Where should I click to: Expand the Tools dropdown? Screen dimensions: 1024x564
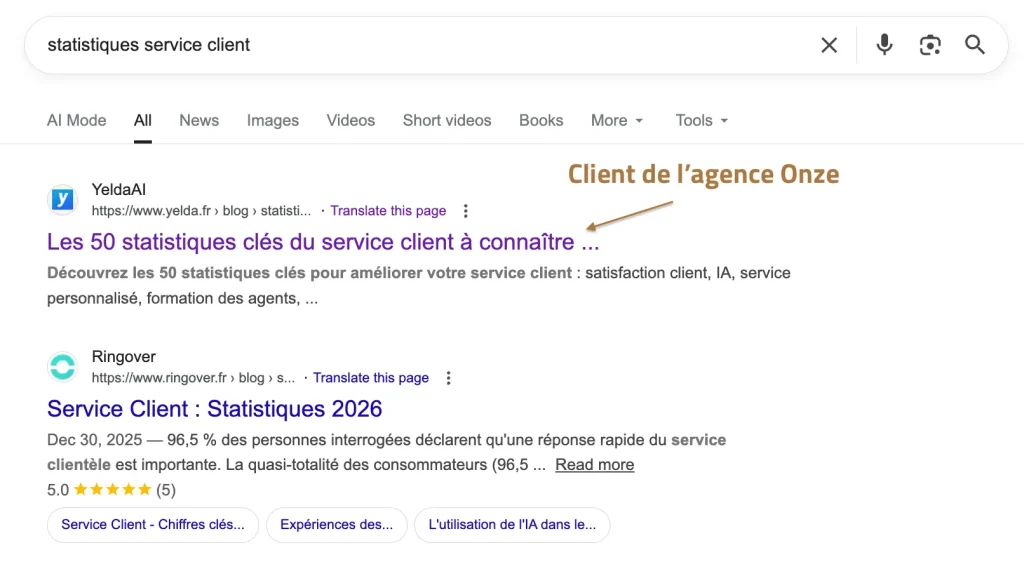[x=701, y=121]
